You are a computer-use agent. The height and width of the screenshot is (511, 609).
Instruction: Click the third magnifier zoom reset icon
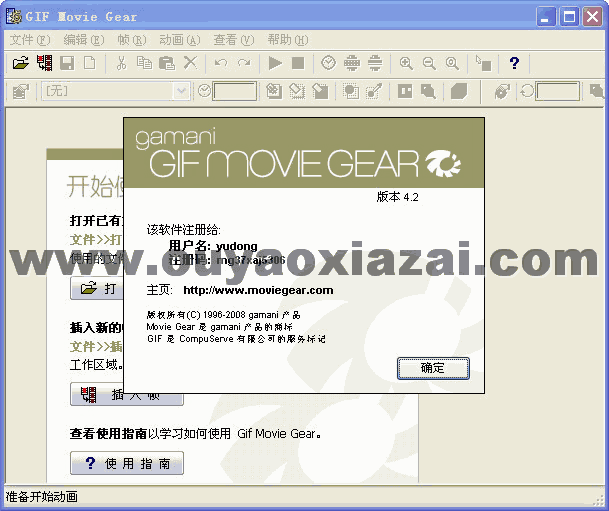(452, 63)
